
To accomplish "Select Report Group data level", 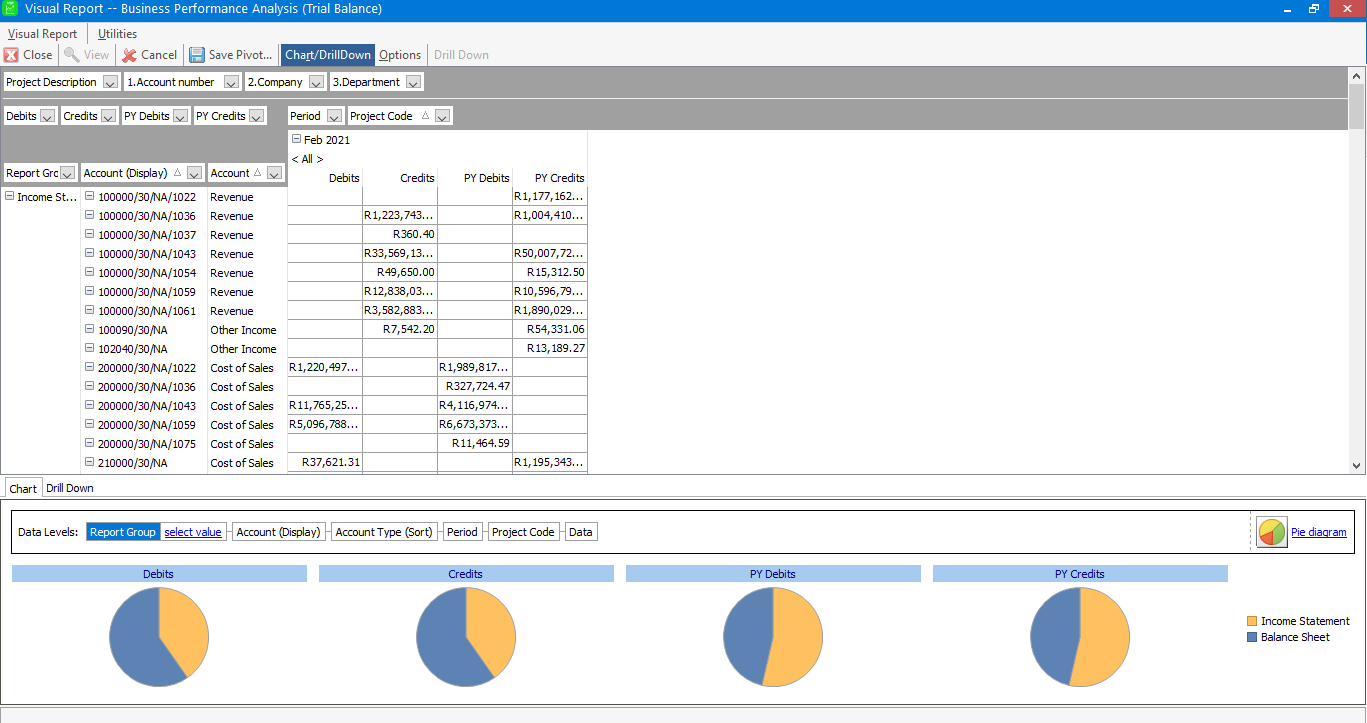I will [123, 532].
